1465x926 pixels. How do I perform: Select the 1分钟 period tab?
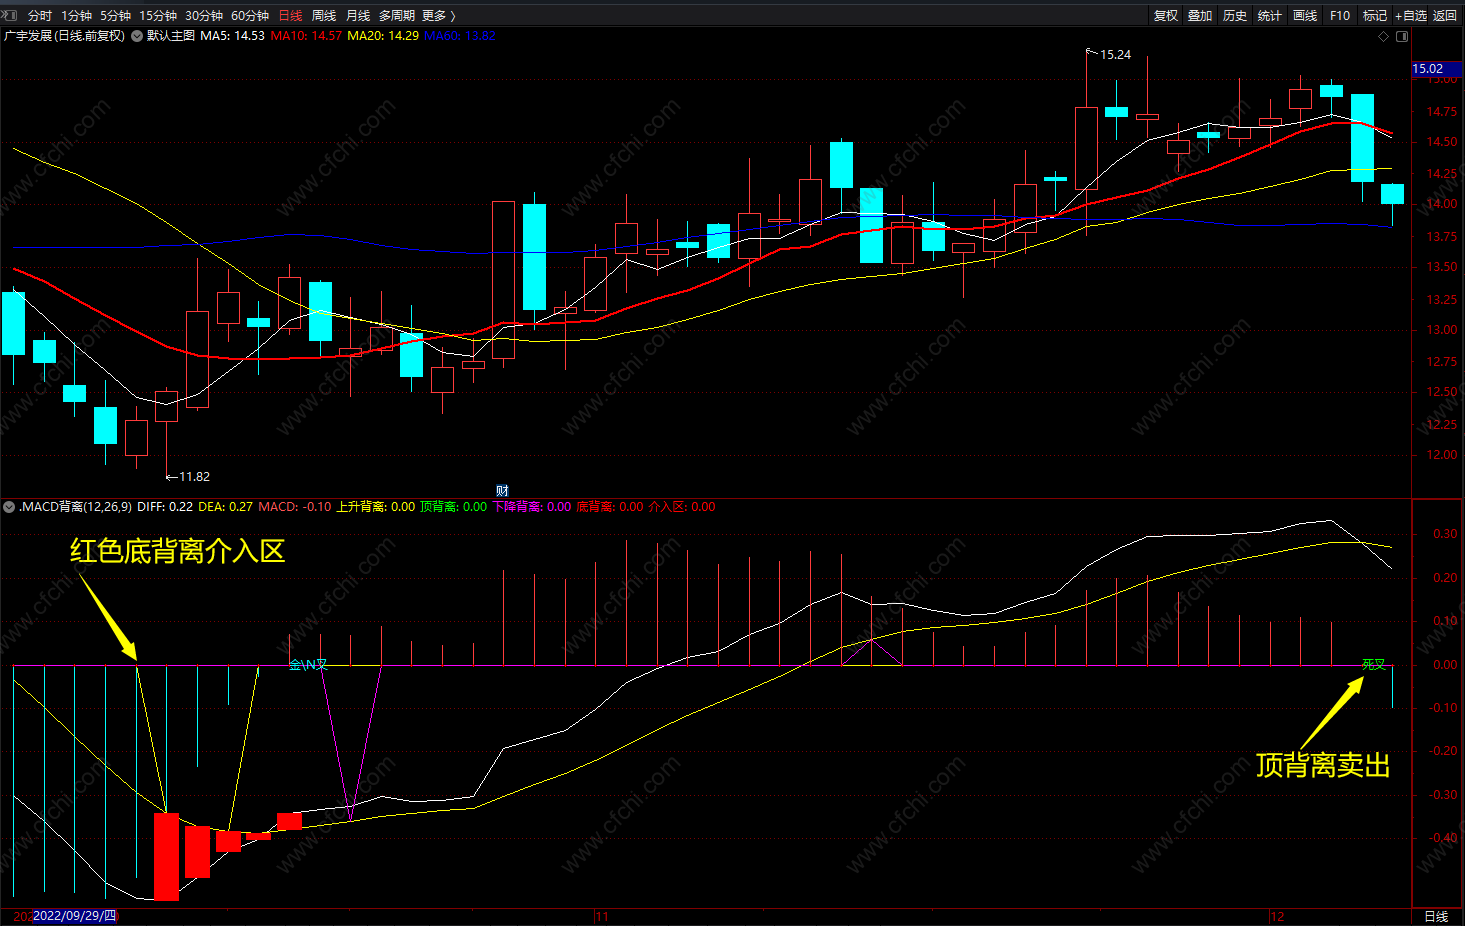(76, 15)
